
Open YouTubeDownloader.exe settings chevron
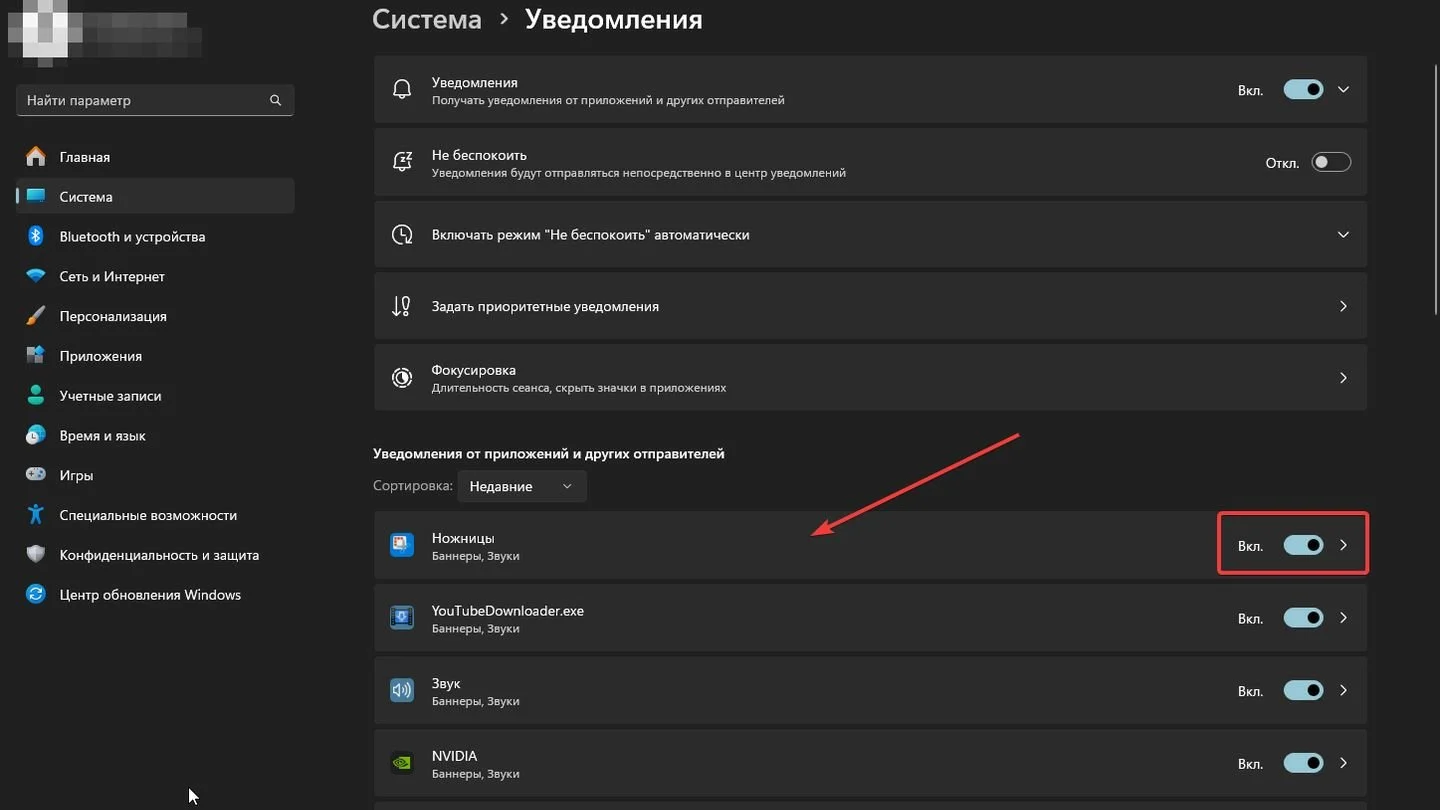pyautogui.click(x=1343, y=617)
